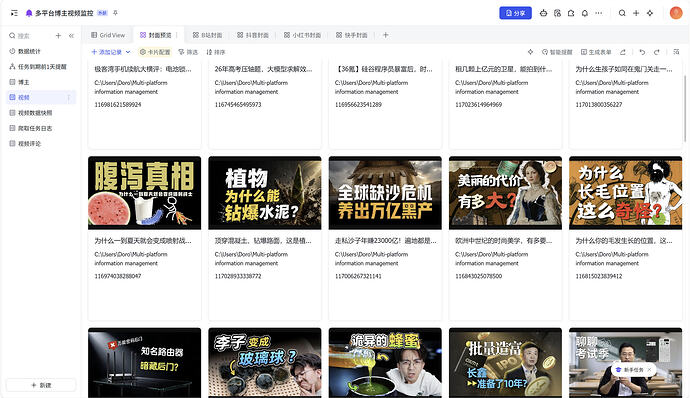Image resolution: width=690 pixels, height=398 pixels.
Task: Expand the dropdown arrow next to 添加记录
Action: [128, 52]
